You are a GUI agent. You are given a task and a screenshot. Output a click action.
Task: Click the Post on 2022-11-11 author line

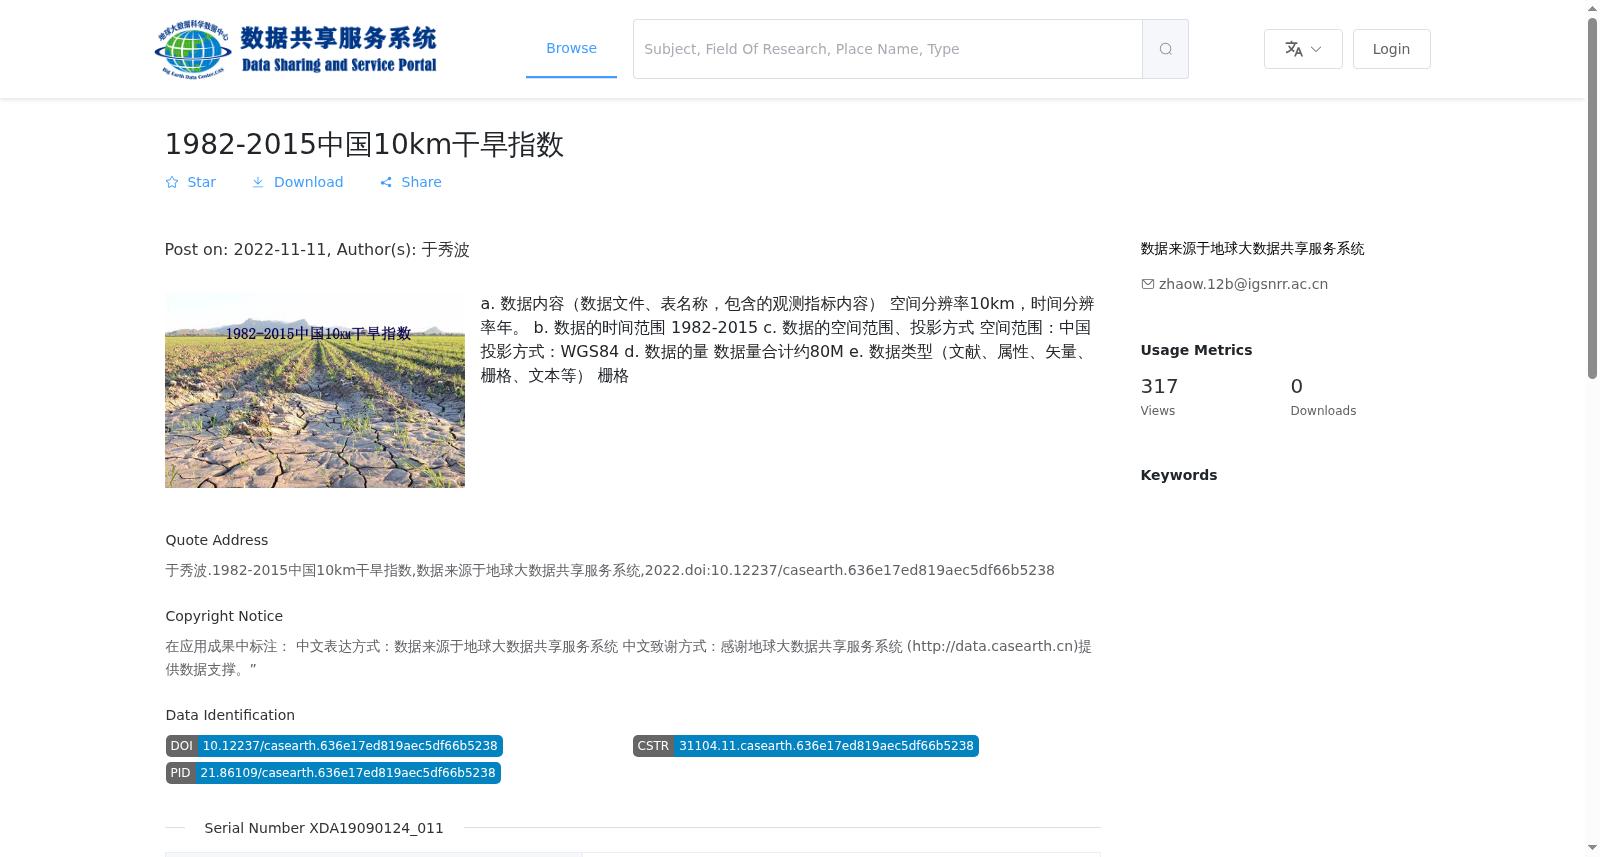pyautogui.click(x=317, y=250)
